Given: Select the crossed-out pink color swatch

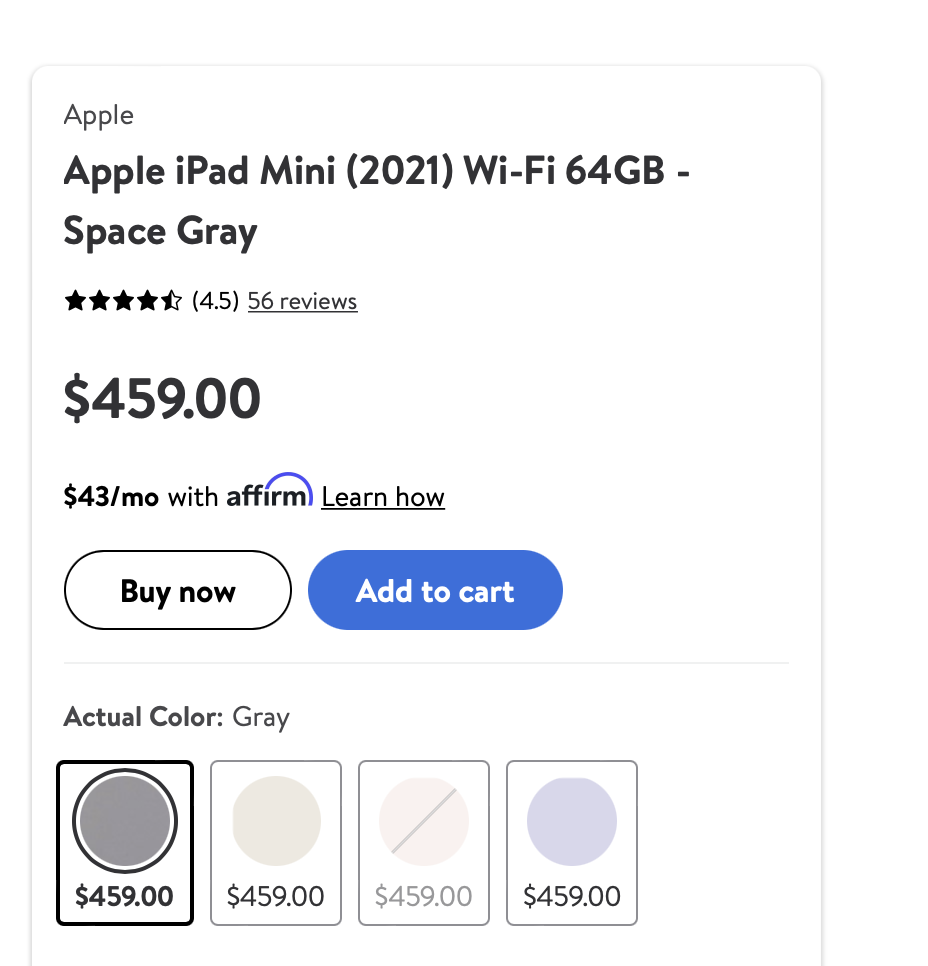Looking at the screenshot, I should click(x=424, y=822).
